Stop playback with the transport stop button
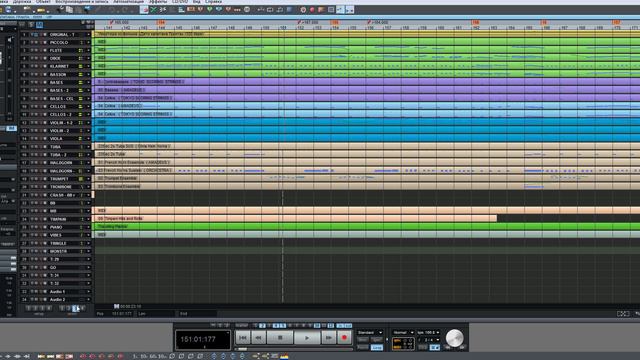 click(x=280, y=338)
